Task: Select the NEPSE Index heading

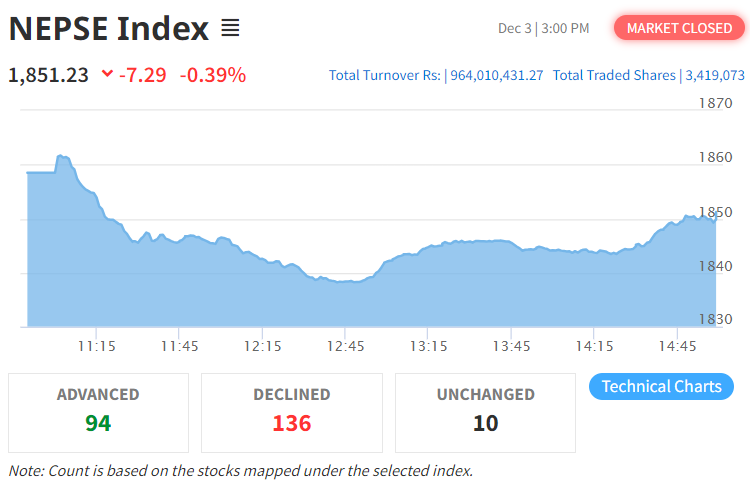Action: click(x=109, y=28)
